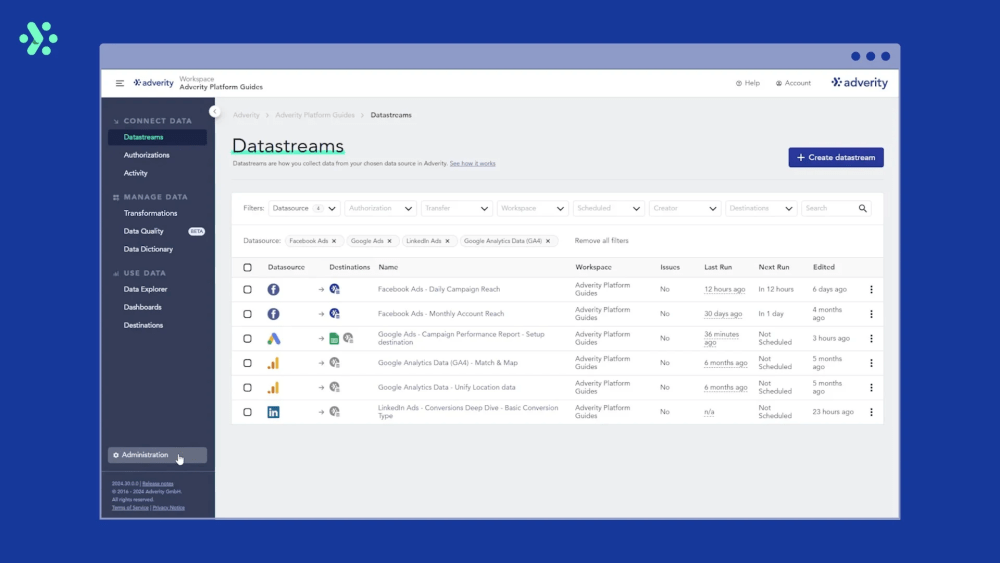Open Destinations in the sidebar

tap(143, 325)
